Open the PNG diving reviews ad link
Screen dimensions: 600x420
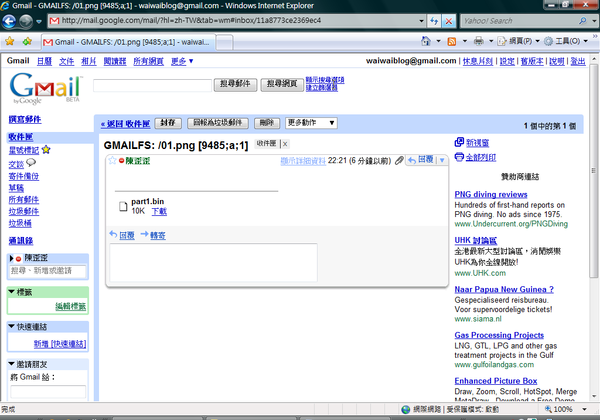point(491,194)
